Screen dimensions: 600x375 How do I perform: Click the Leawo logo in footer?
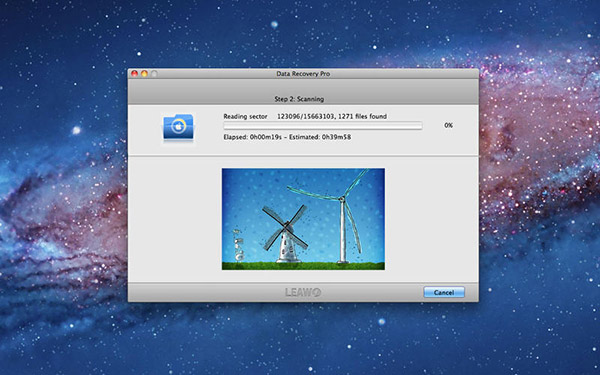(303, 292)
